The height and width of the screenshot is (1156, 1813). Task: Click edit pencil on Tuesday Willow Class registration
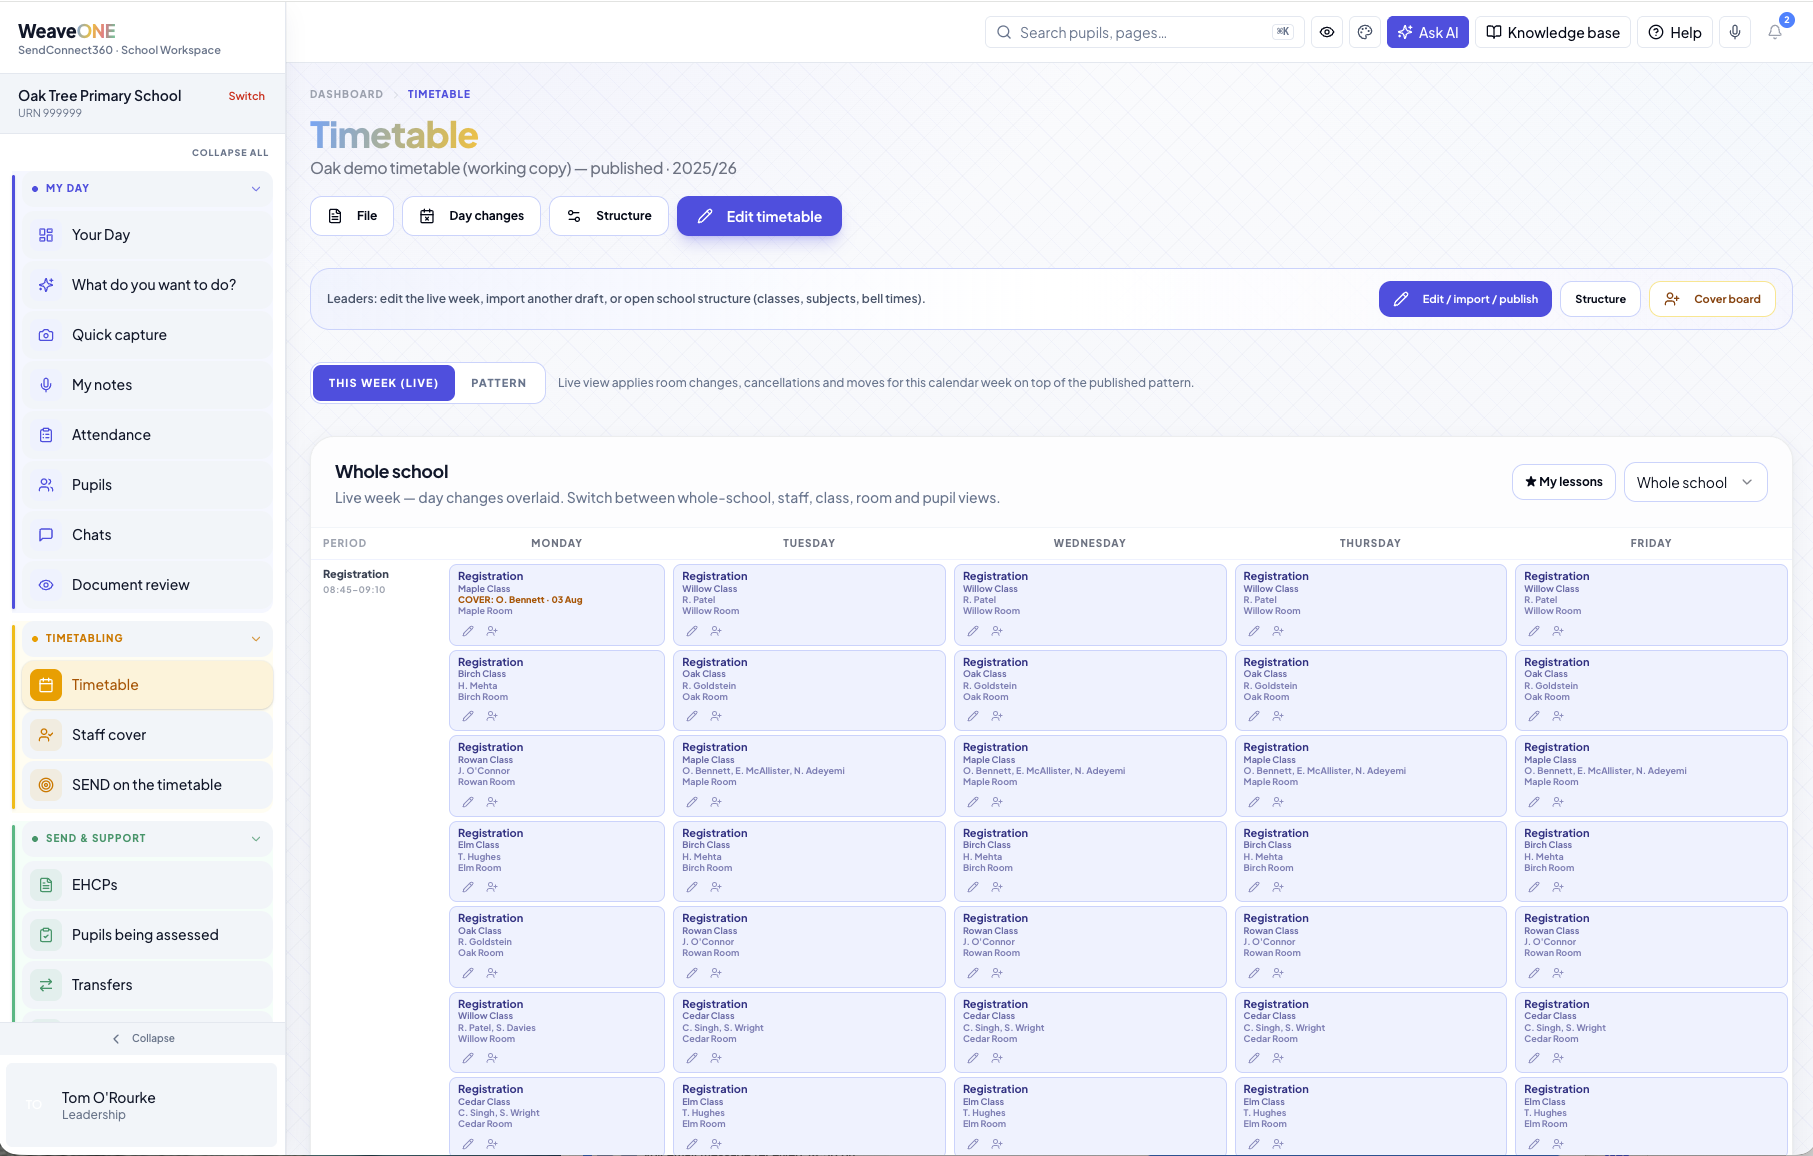pyautogui.click(x=692, y=631)
